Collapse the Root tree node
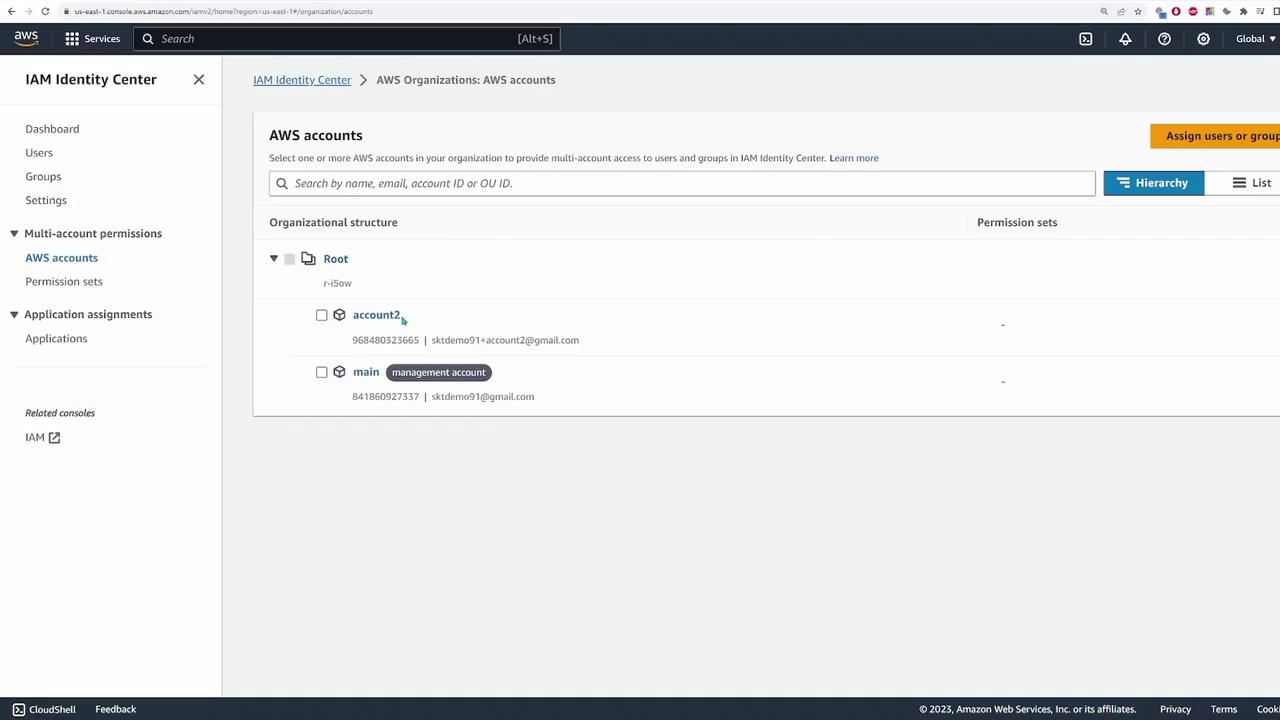This screenshot has width=1280, height=720. pos(274,259)
